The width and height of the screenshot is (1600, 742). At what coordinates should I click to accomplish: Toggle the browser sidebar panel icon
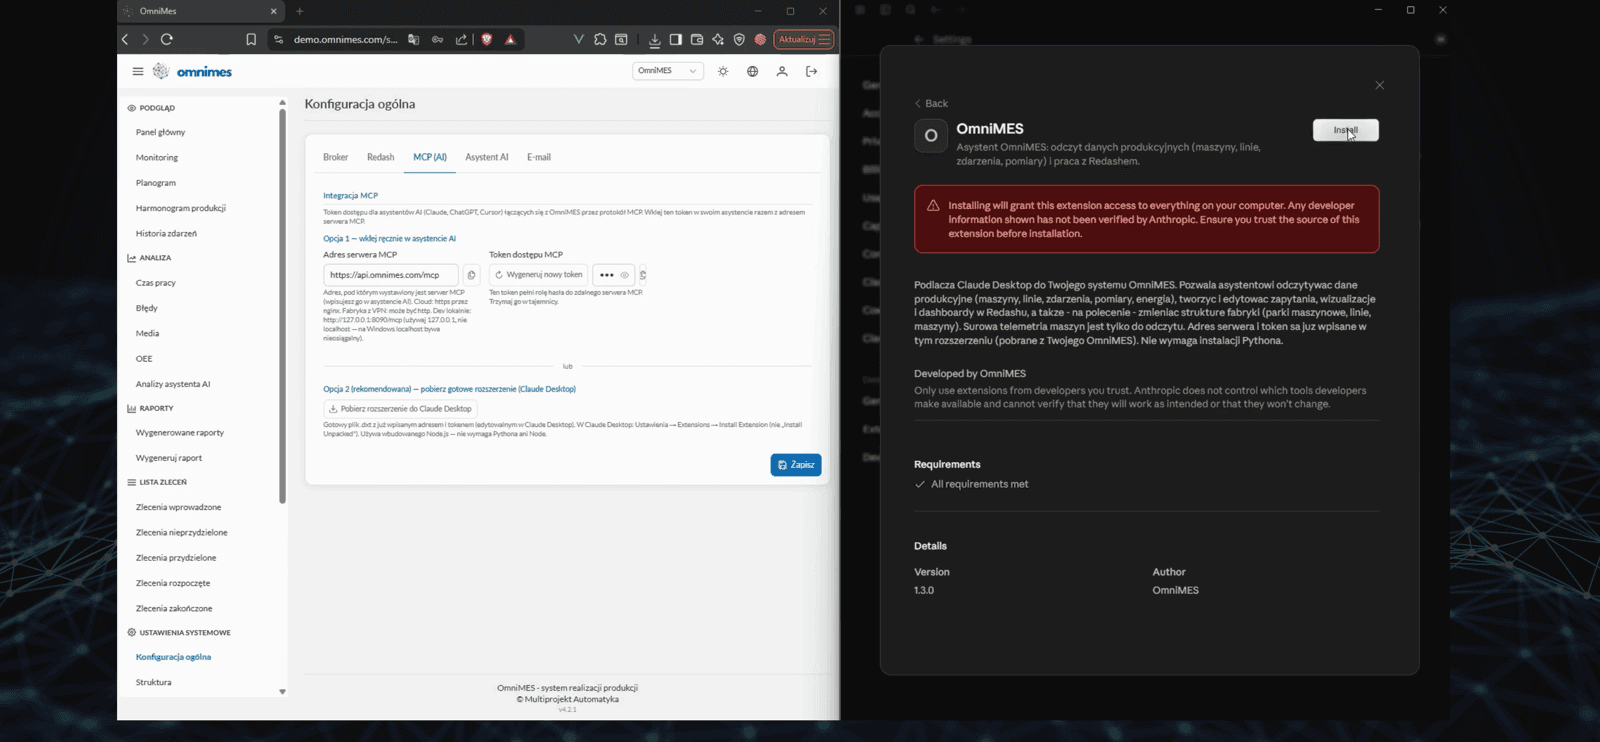(675, 39)
